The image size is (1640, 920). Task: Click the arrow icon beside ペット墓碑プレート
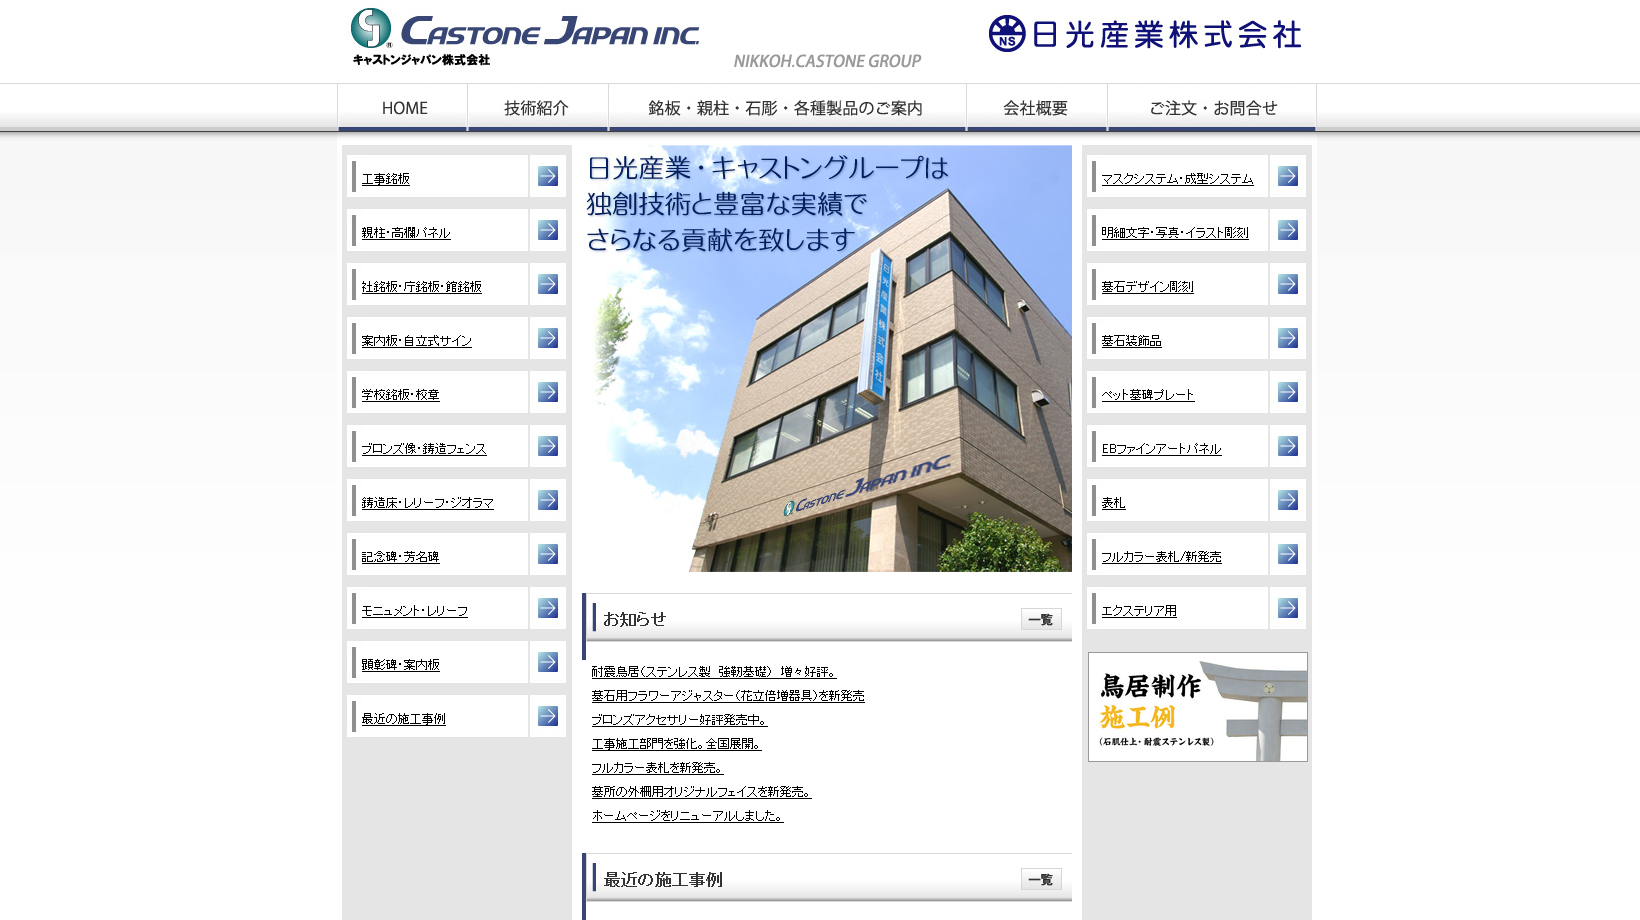pyautogui.click(x=1288, y=392)
